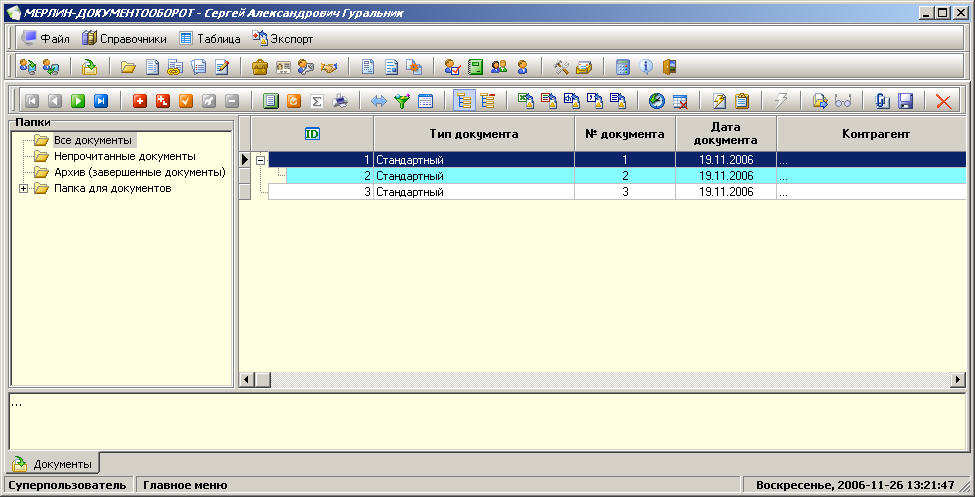
Task: Click the green funnel filter icon
Action: 402,101
